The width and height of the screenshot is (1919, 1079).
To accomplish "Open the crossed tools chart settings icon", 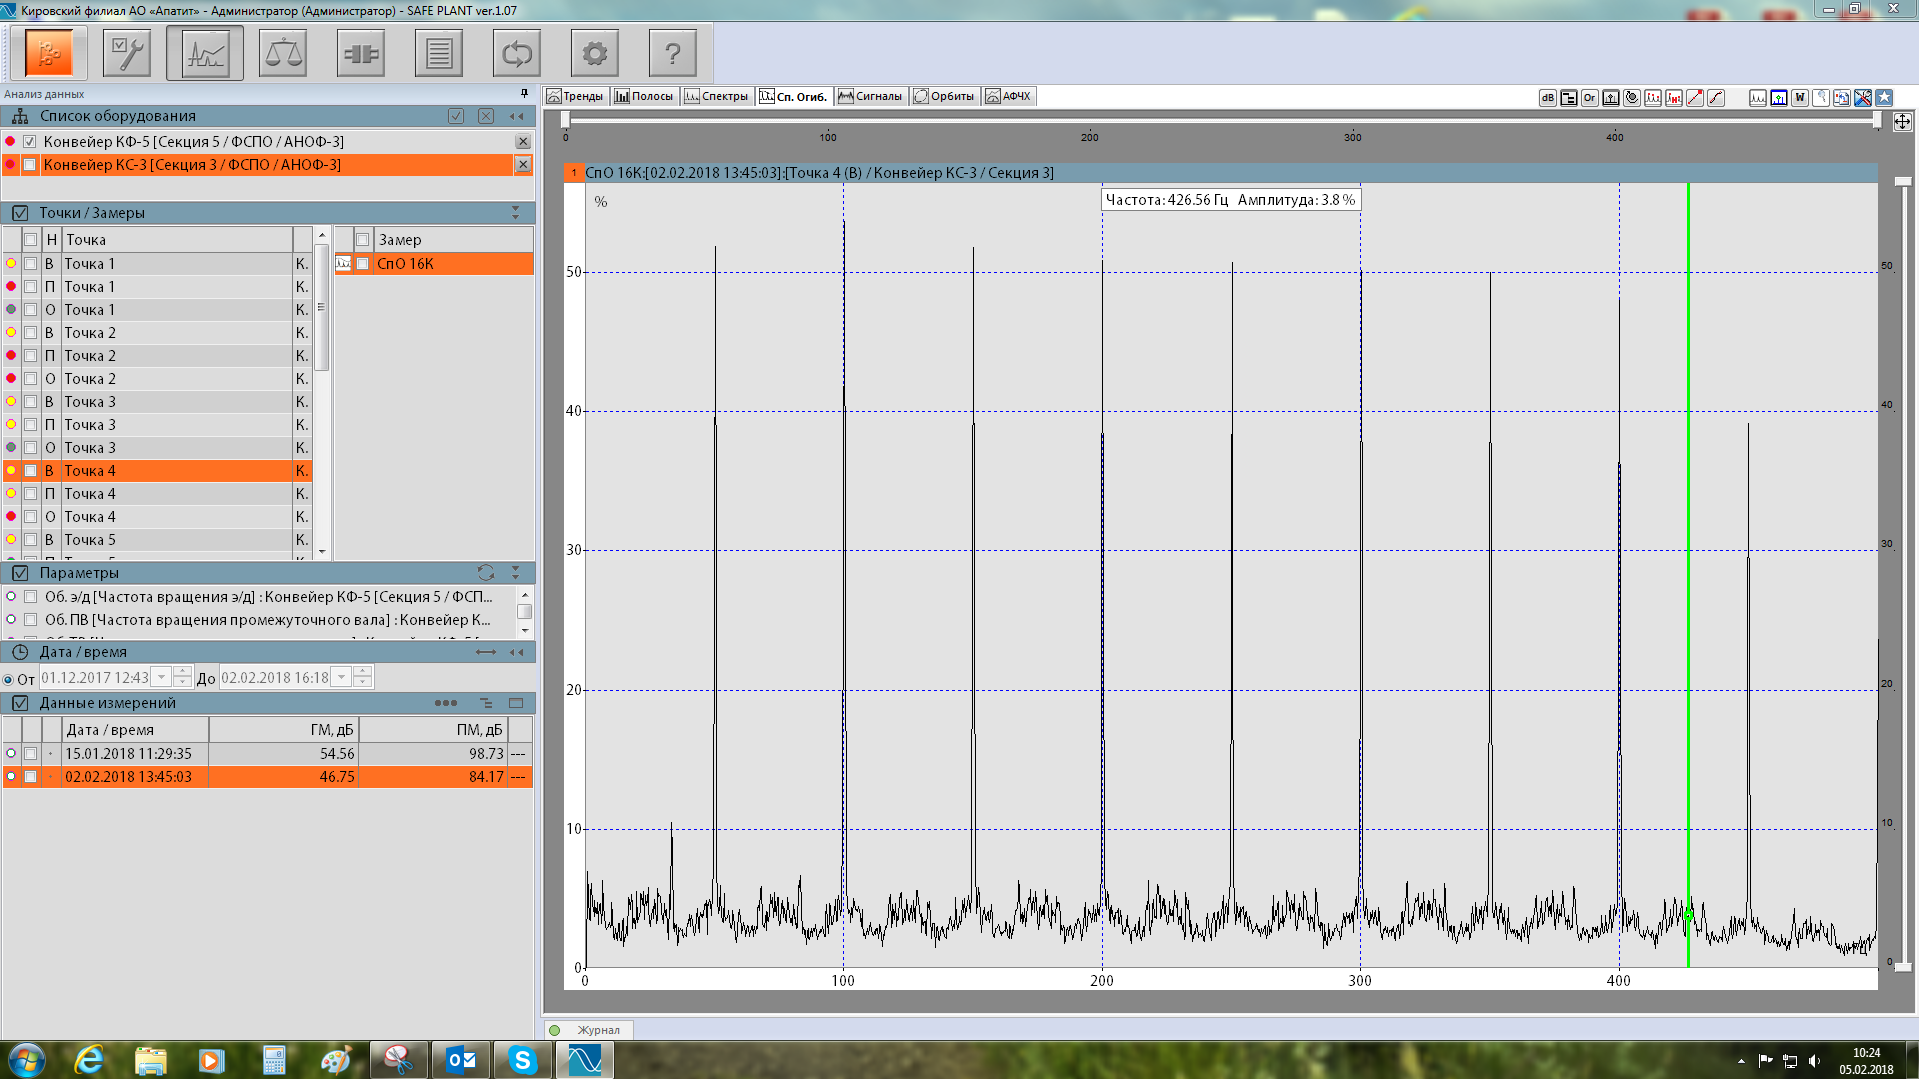I will click(x=1863, y=98).
